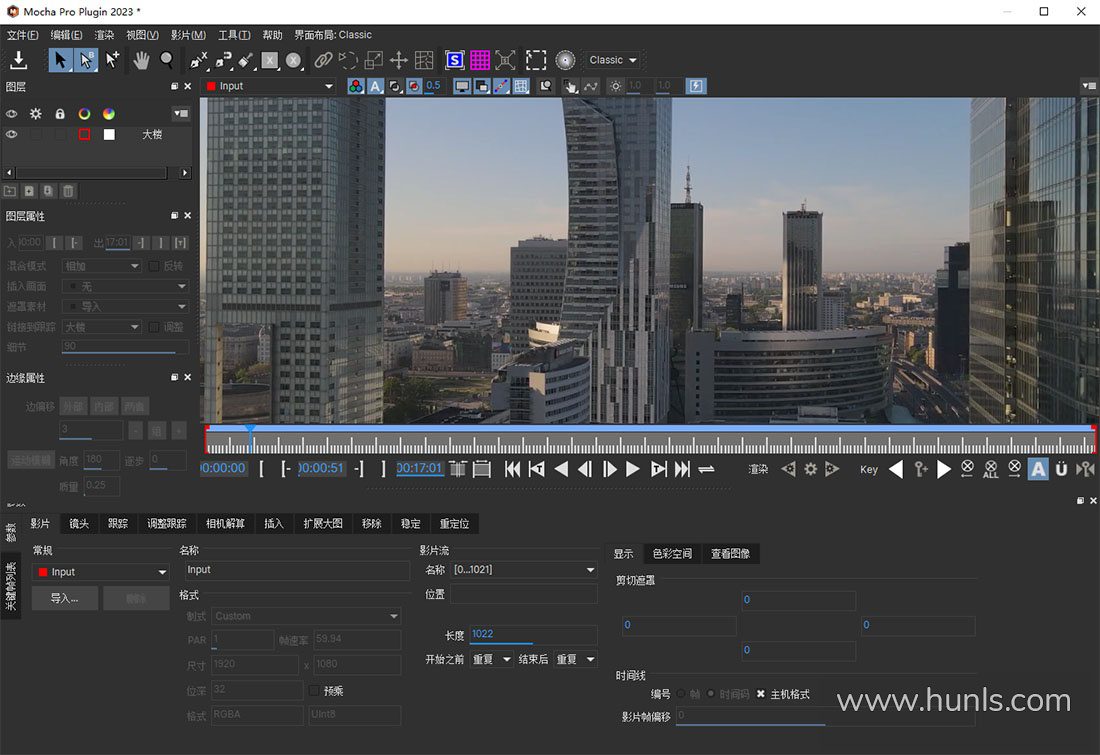Switch to the 色彩空间 tab
This screenshot has height=755, width=1100.
point(672,554)
